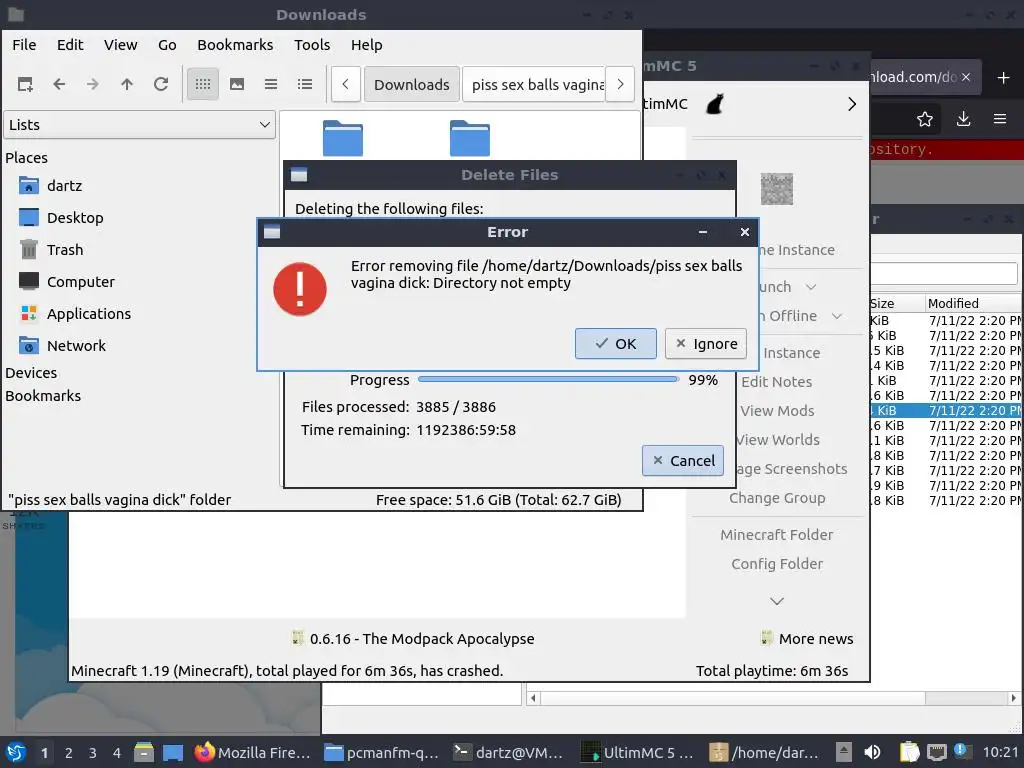This screenshot has width=1024, height=768.
Task: Open Minecraft Folder in UltimMC
Action: [776, 535]
